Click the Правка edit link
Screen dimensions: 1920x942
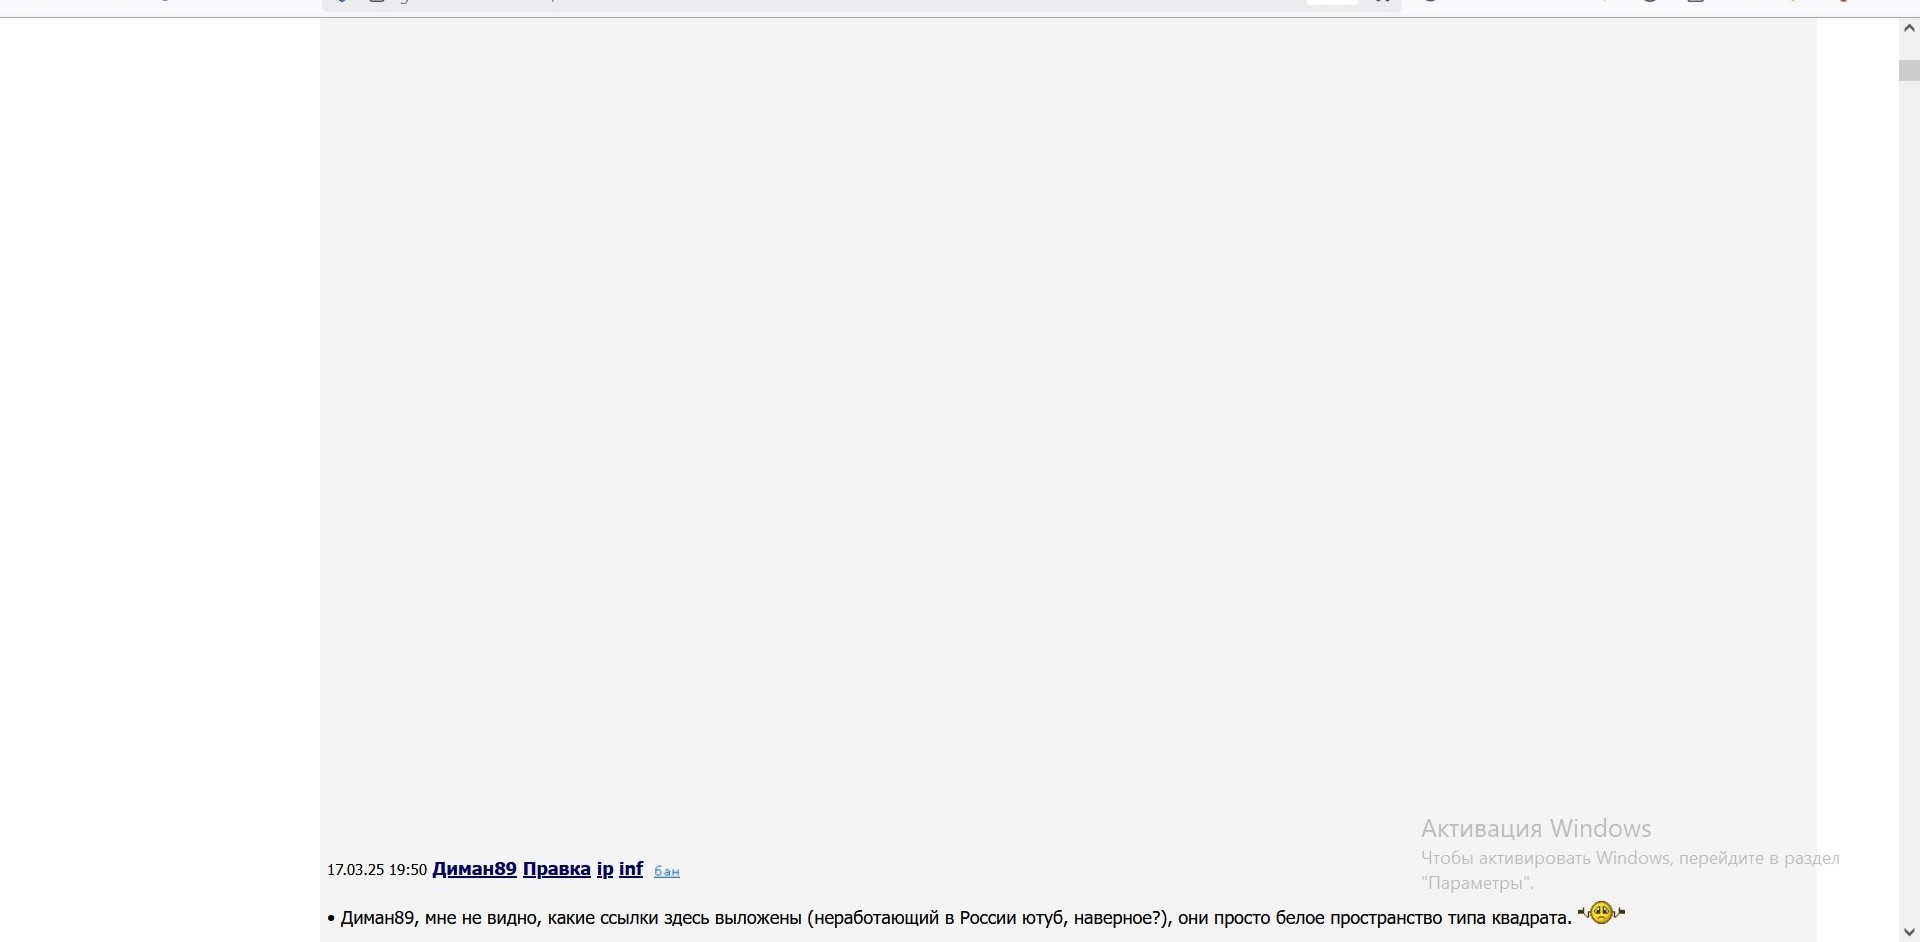(557, 869)
